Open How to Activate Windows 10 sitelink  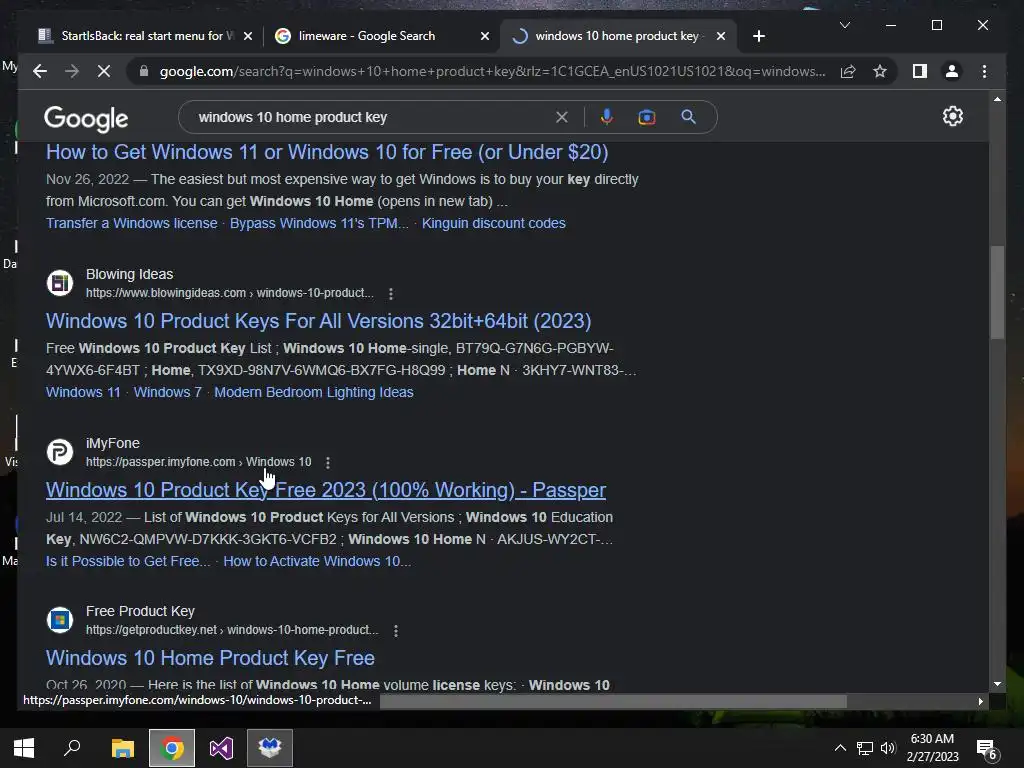(317, 562)
